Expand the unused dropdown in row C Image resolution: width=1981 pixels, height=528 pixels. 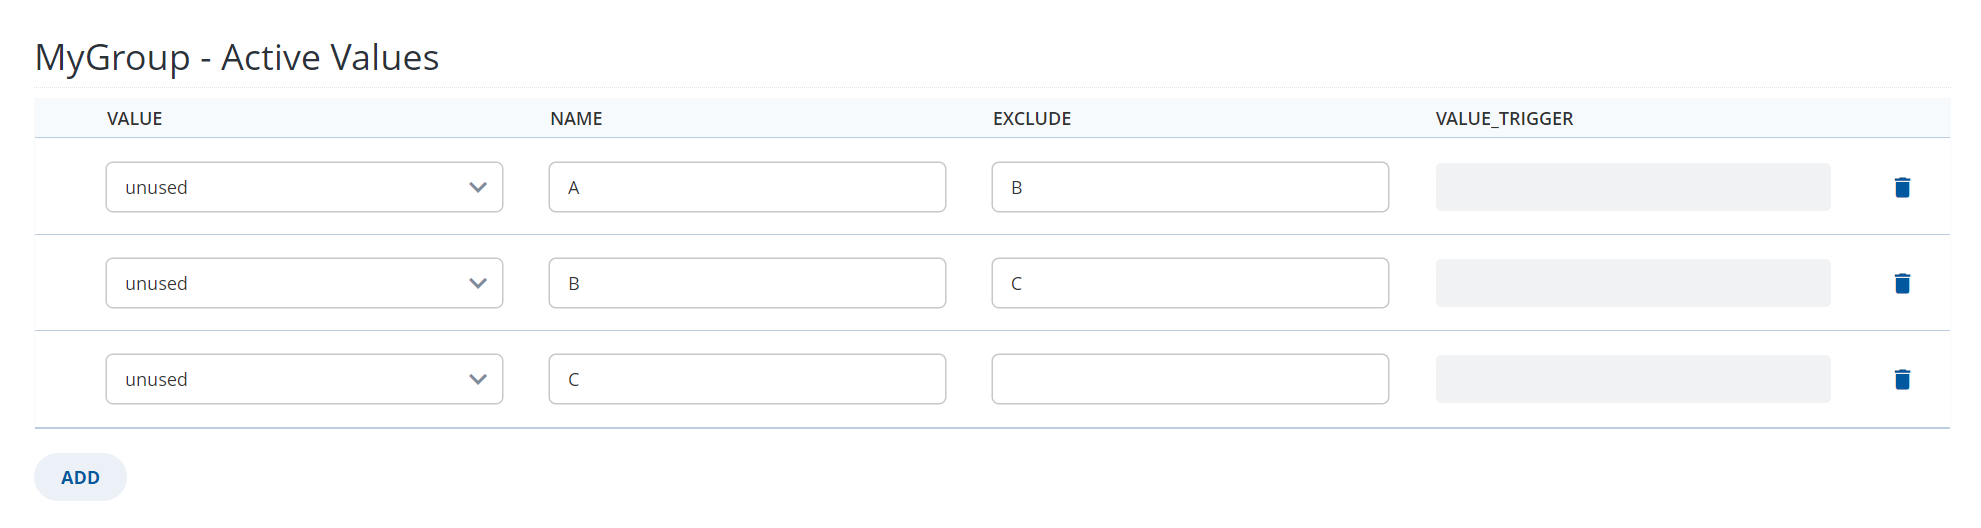[304, 379]
